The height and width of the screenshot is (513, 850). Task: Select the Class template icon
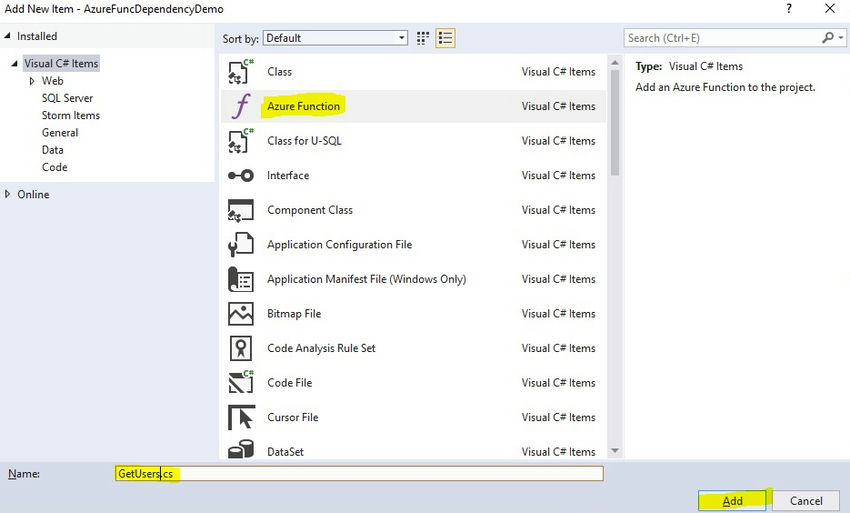click(x=241, y=72)
